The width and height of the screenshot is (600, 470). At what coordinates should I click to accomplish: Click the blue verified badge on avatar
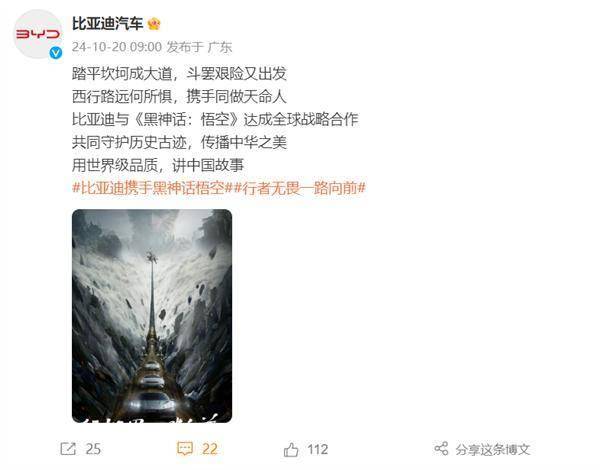(x=56, y=53)
